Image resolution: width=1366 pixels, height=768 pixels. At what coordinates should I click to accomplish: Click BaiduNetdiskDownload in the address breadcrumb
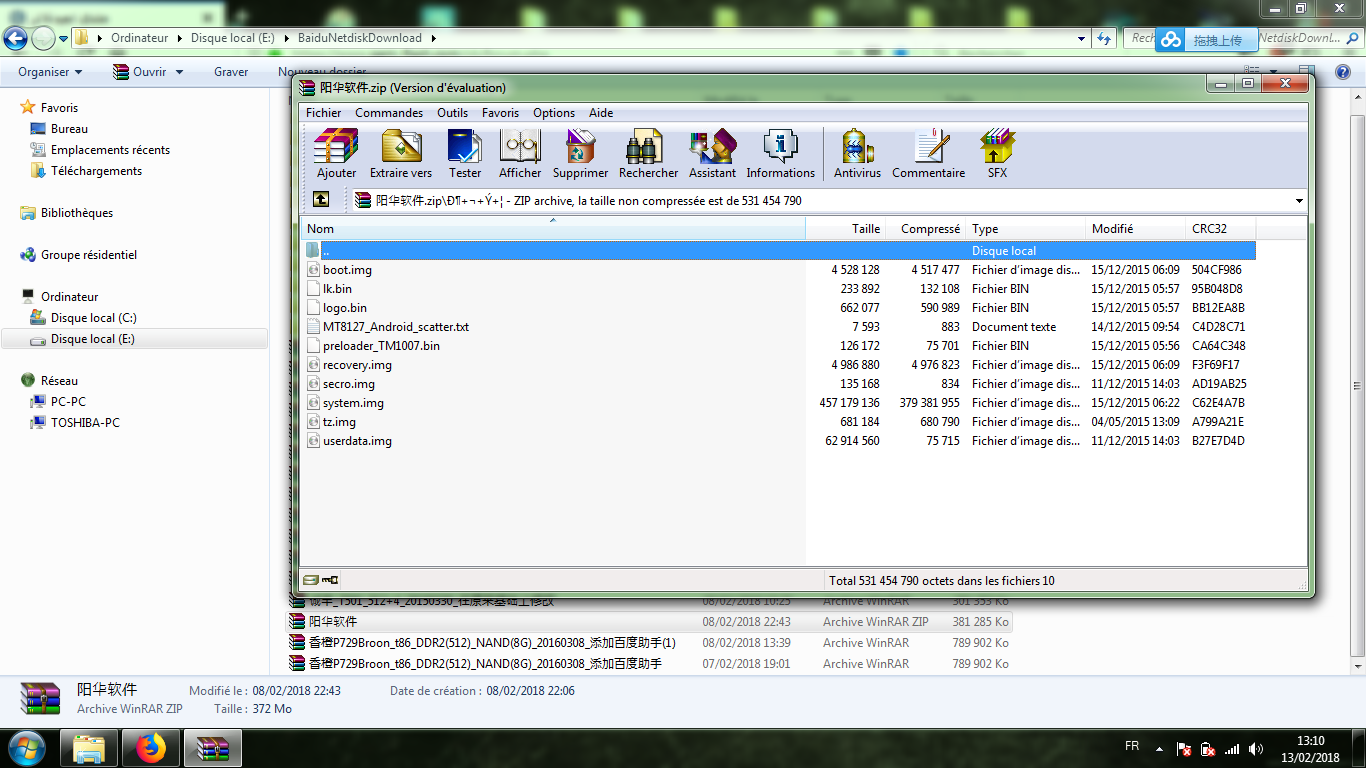(359, 38)
